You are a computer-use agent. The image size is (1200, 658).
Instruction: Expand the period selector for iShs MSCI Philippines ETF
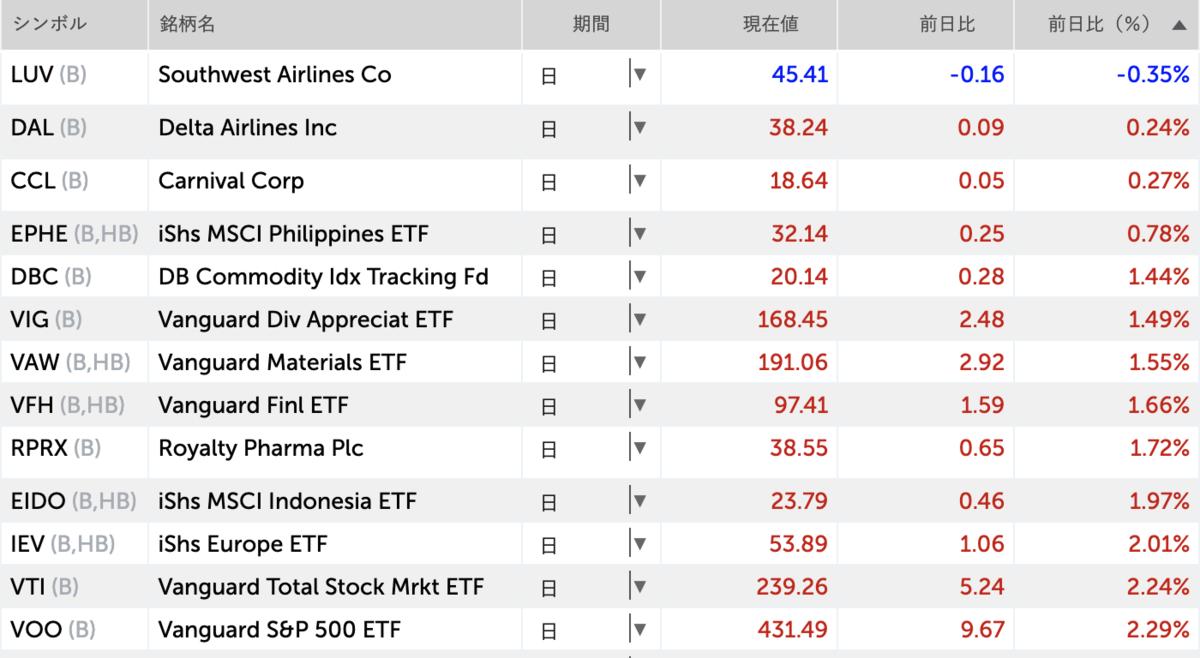[x=640, y=233]
